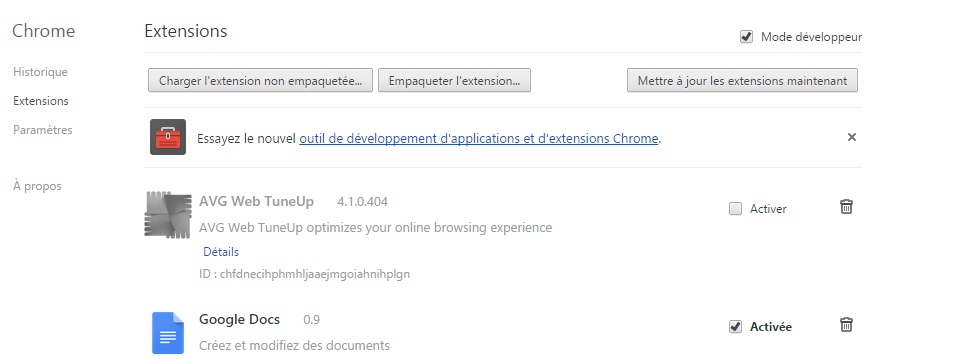The width and height of the screenshot is (963, 363).
Task: Go to Paramètres in the sidebar
Action: [42, 130]
